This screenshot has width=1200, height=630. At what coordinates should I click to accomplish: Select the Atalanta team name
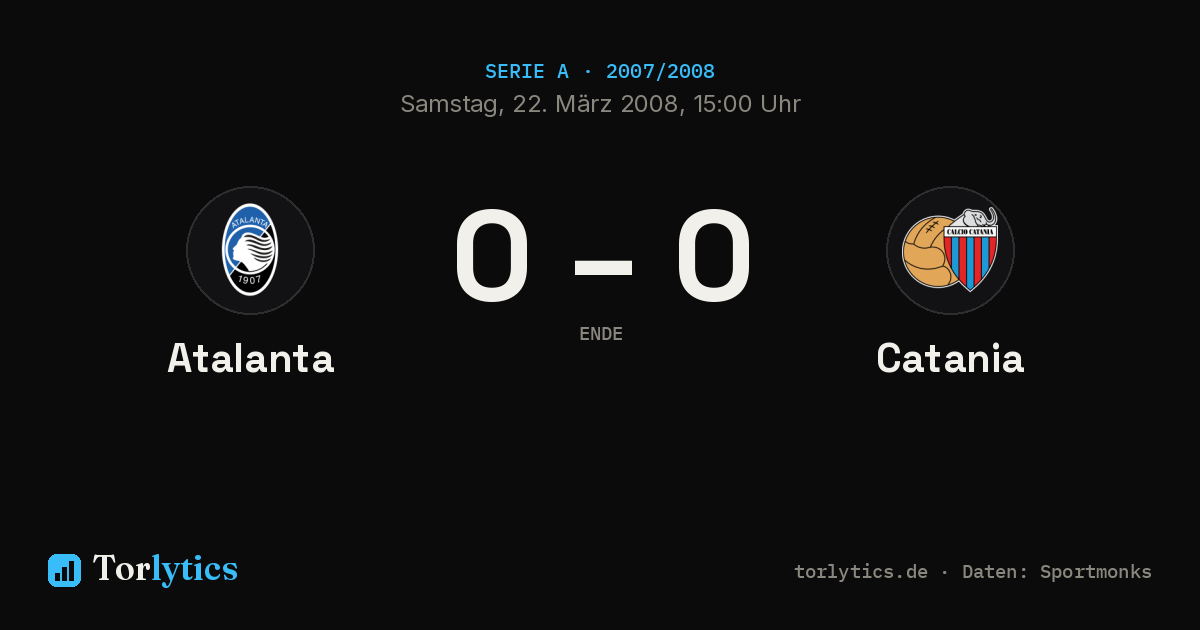(250, 358)
